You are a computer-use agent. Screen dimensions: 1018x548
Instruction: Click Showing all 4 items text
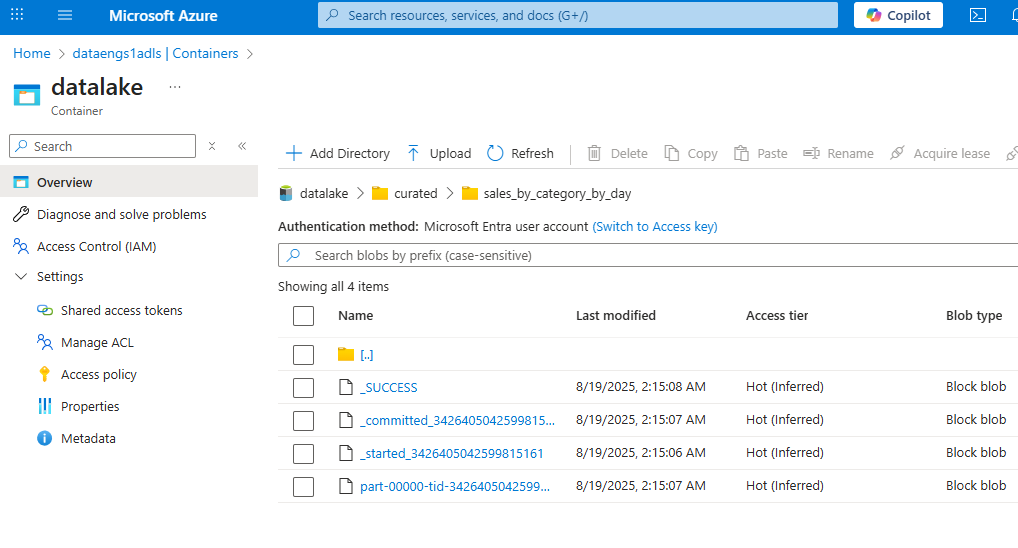point(333,286)
